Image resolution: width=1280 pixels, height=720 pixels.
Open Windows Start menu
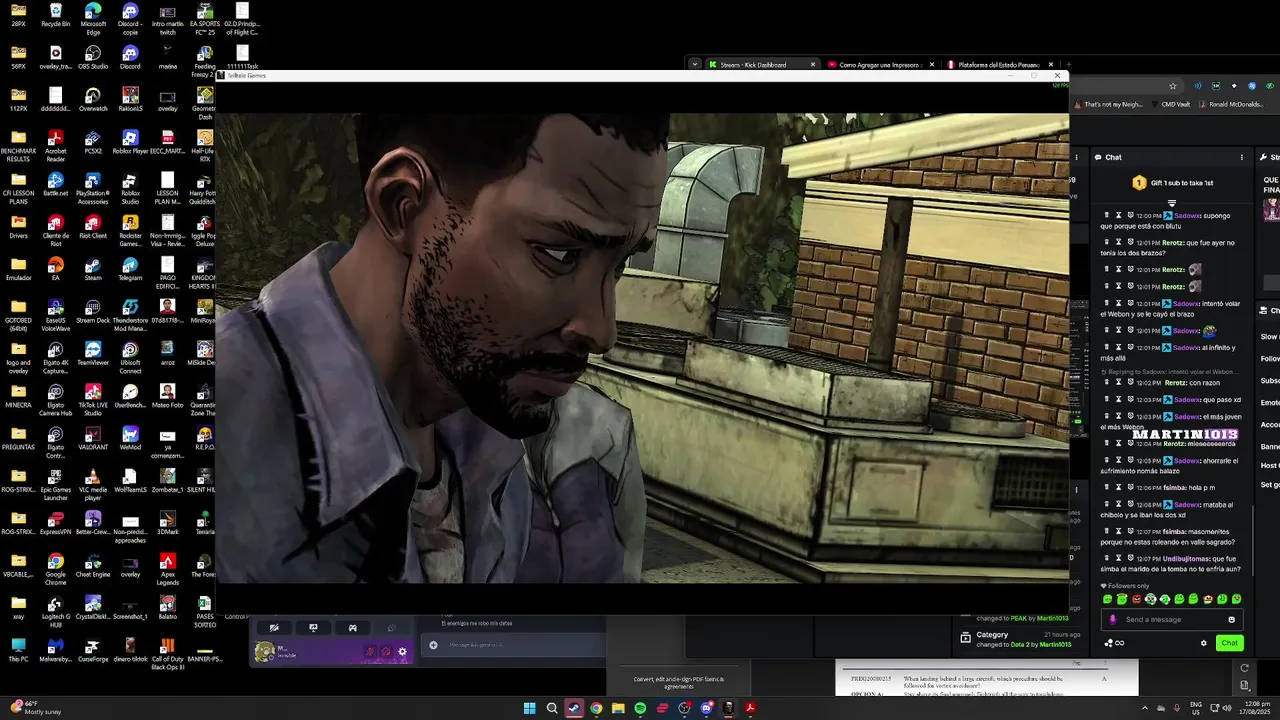(x=529, y=708)
